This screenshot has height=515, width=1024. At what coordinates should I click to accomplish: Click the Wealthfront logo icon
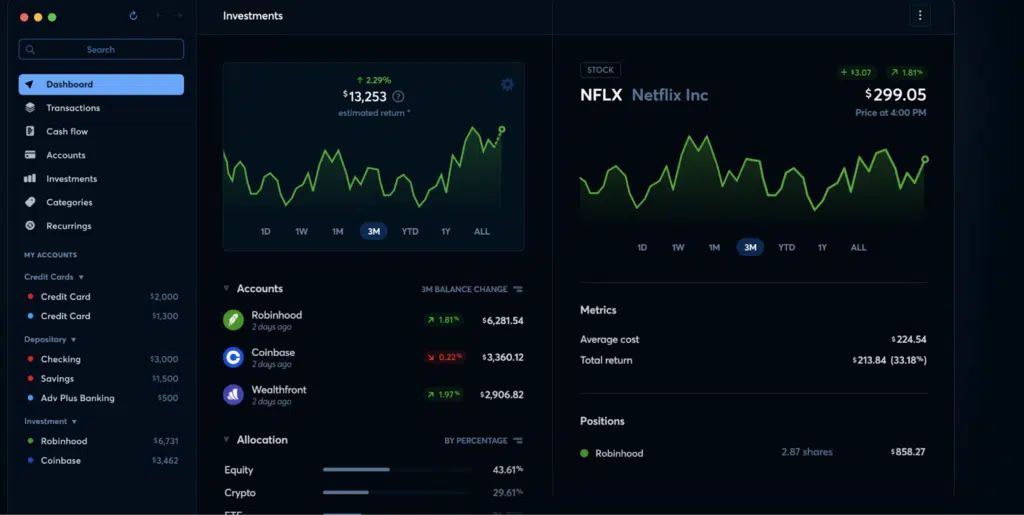point(233,394)
